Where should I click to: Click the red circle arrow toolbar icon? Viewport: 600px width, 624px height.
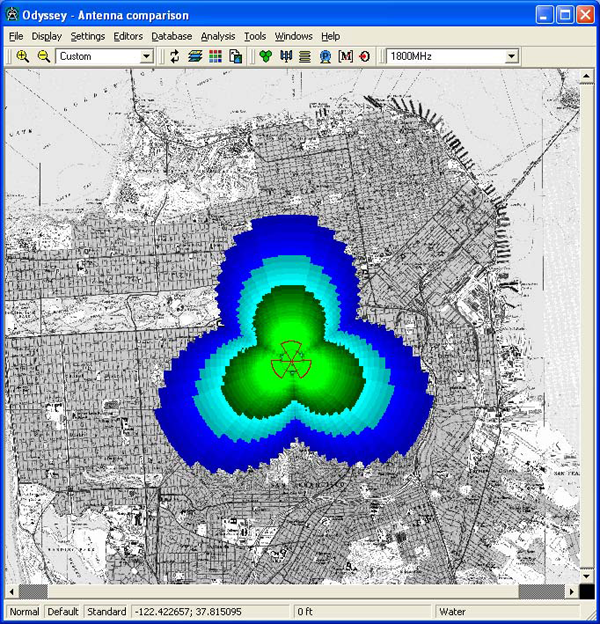point(364,57)
